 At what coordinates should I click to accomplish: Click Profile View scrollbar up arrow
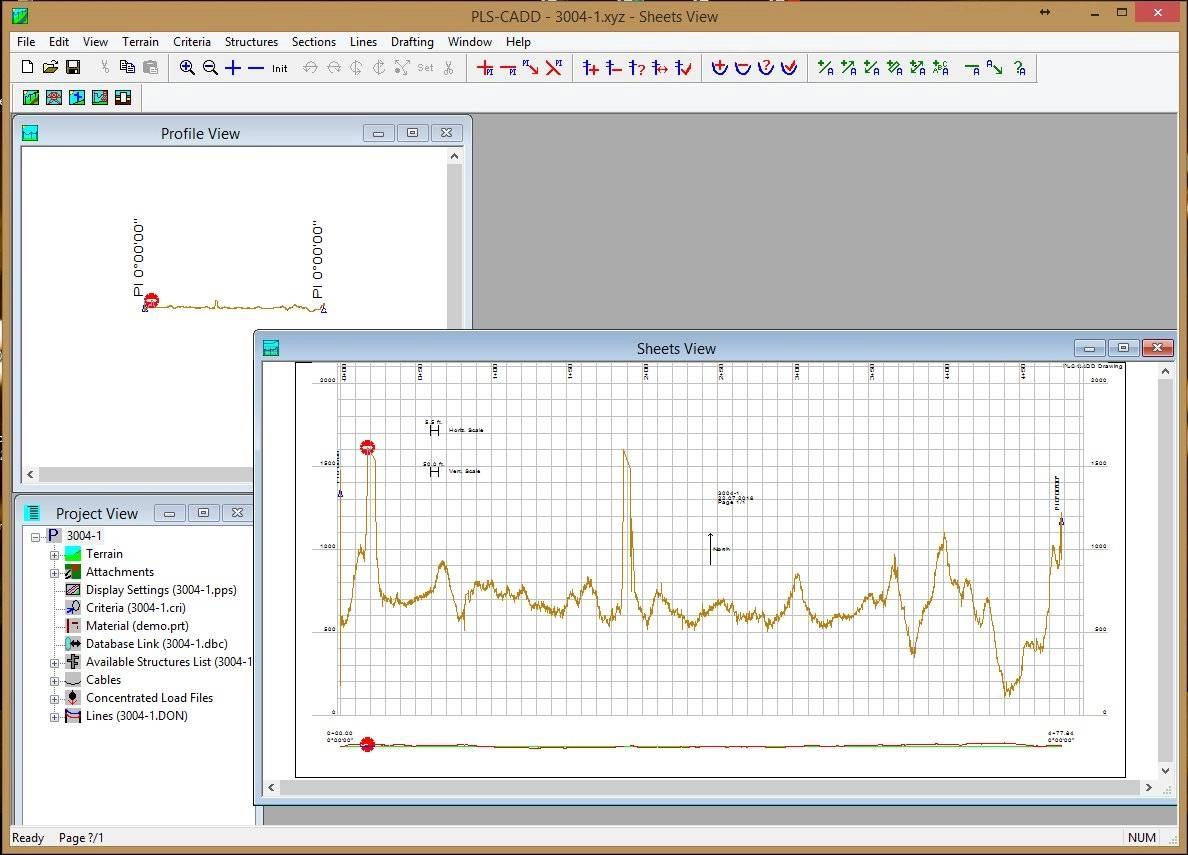point(455,156)
